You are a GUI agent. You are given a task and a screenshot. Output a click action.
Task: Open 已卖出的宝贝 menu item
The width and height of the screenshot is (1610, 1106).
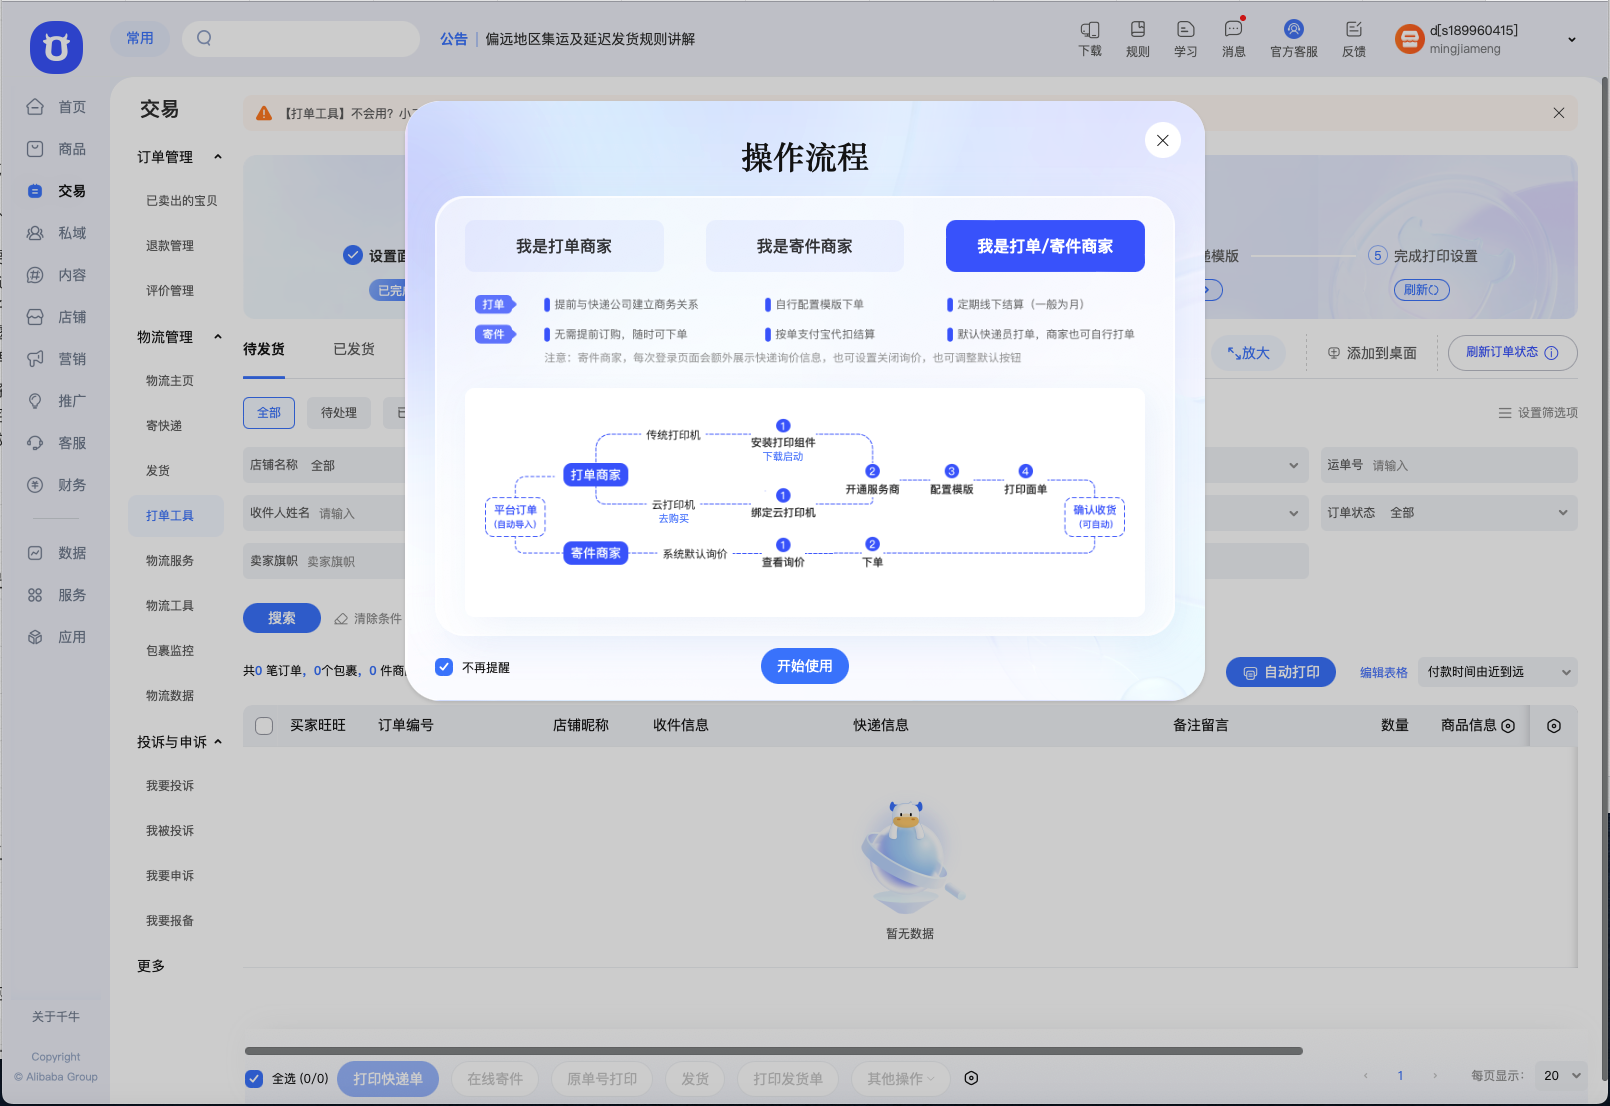[182, 201]
